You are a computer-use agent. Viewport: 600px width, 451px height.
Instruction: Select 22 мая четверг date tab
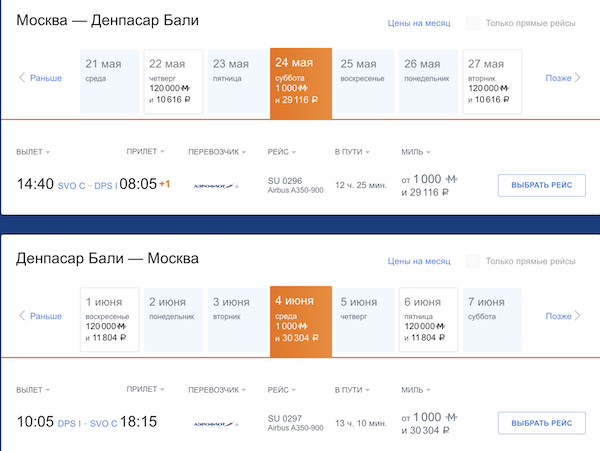click(173, 81)
